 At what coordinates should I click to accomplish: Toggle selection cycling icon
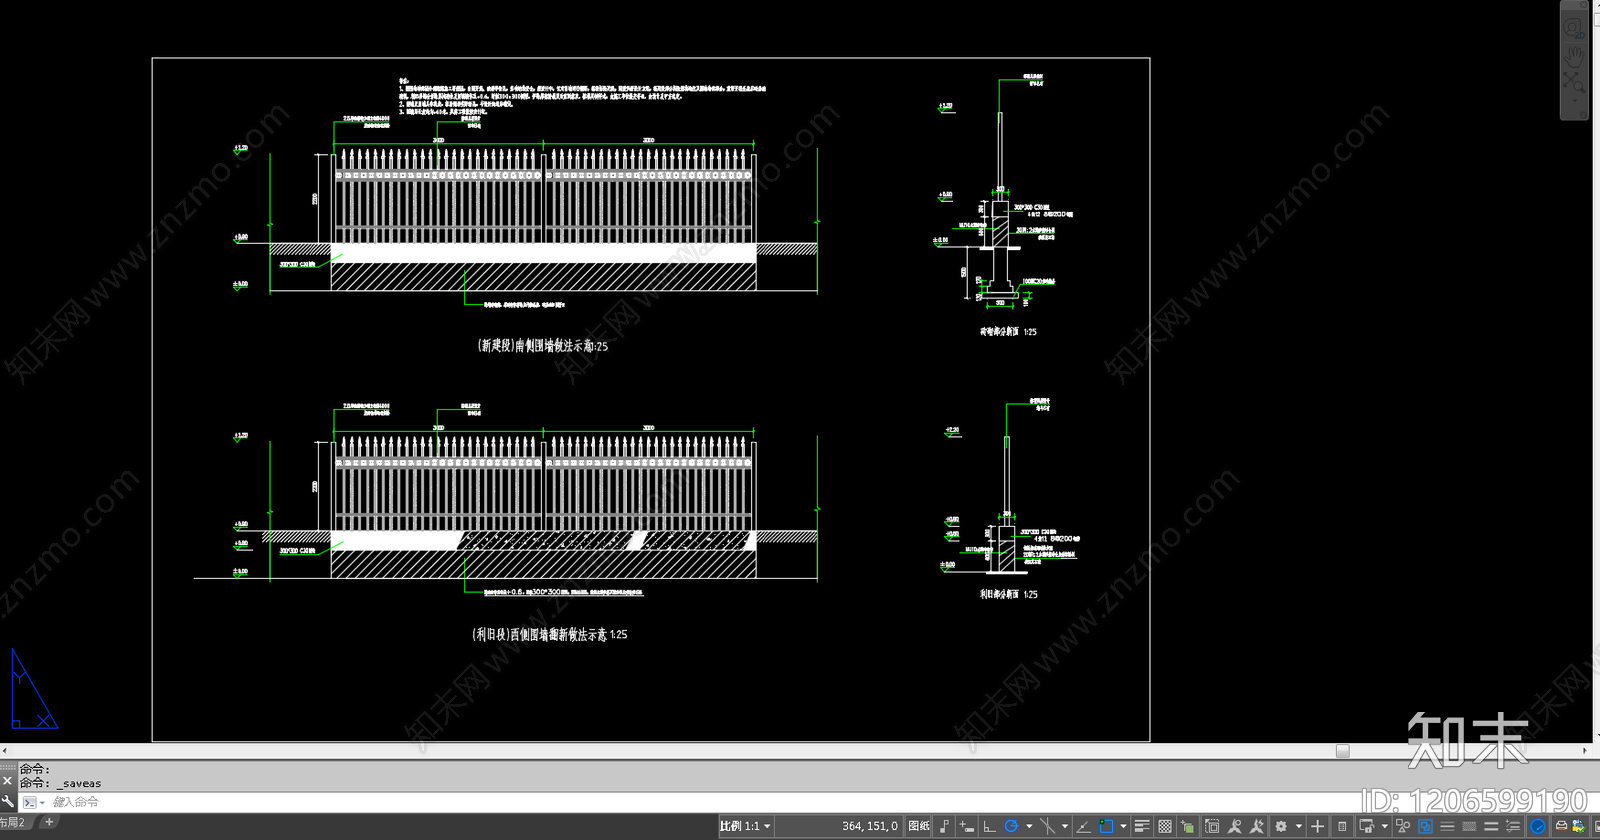point(1187,826)
